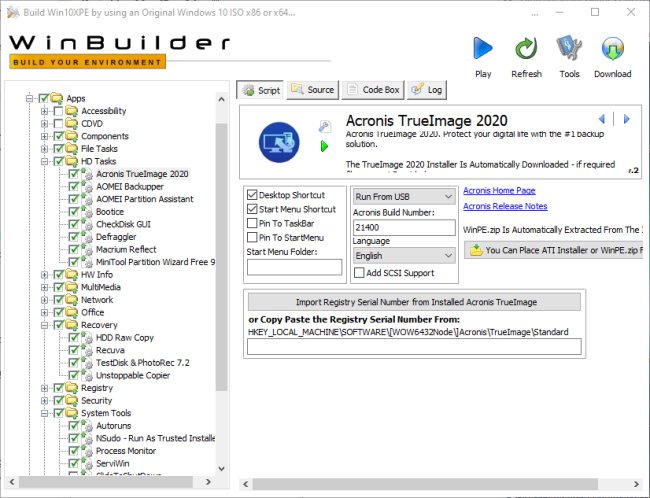Uncheck the Acronis TrueImage 2020 tree checkbox
Image resolution: width=650 pixels, height=498 pixels.
click(74, 174)
